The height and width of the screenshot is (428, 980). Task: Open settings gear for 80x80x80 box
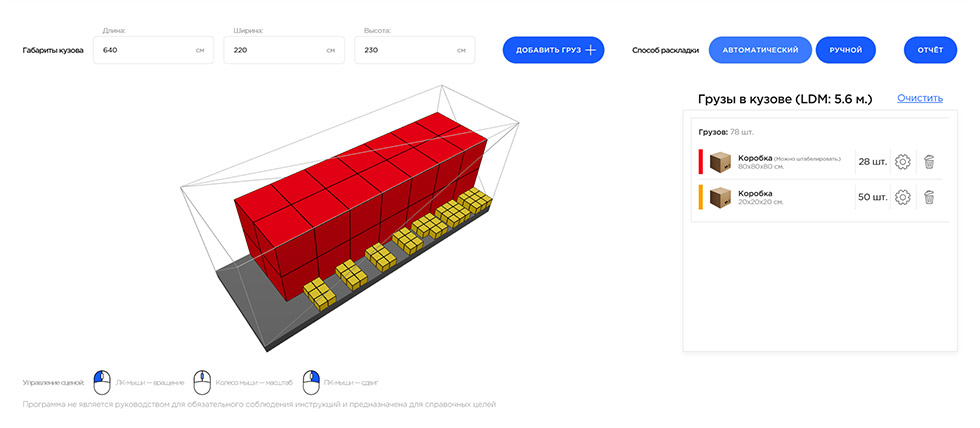[x=902, y=162]
